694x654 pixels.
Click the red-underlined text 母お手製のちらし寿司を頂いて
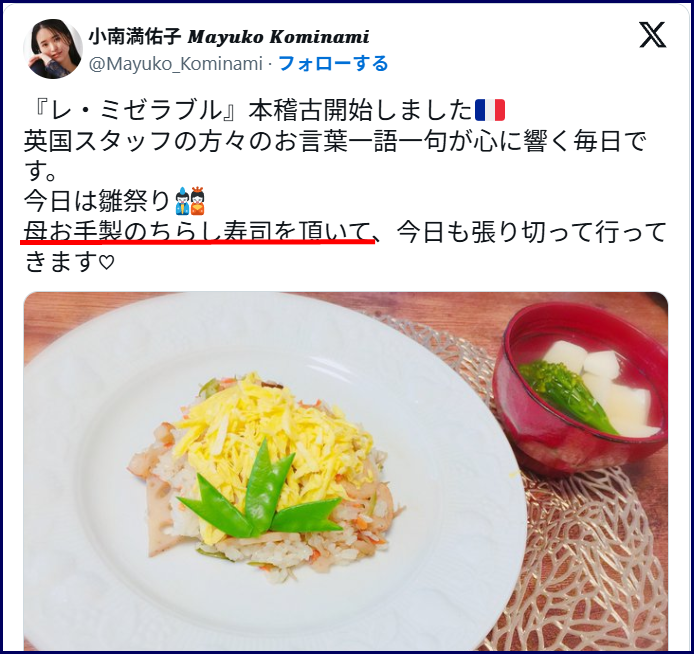(x=197, y=232)
